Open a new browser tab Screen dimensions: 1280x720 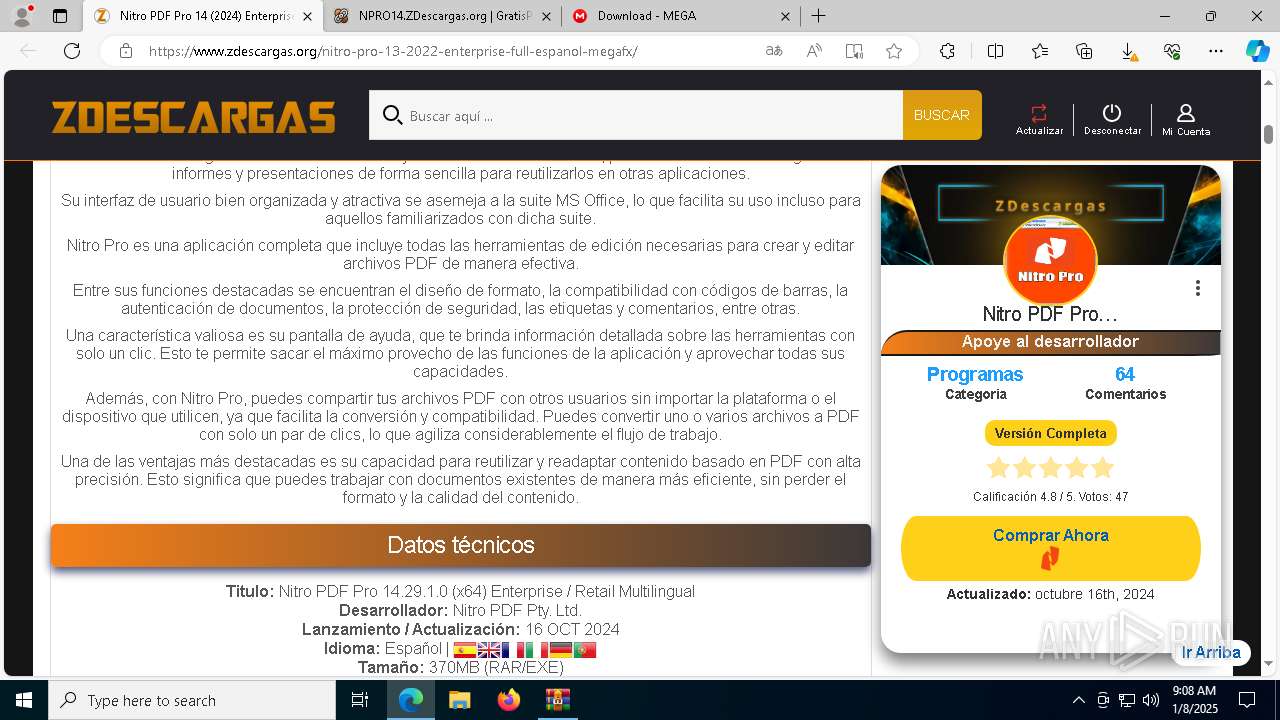tap(818, 16)
